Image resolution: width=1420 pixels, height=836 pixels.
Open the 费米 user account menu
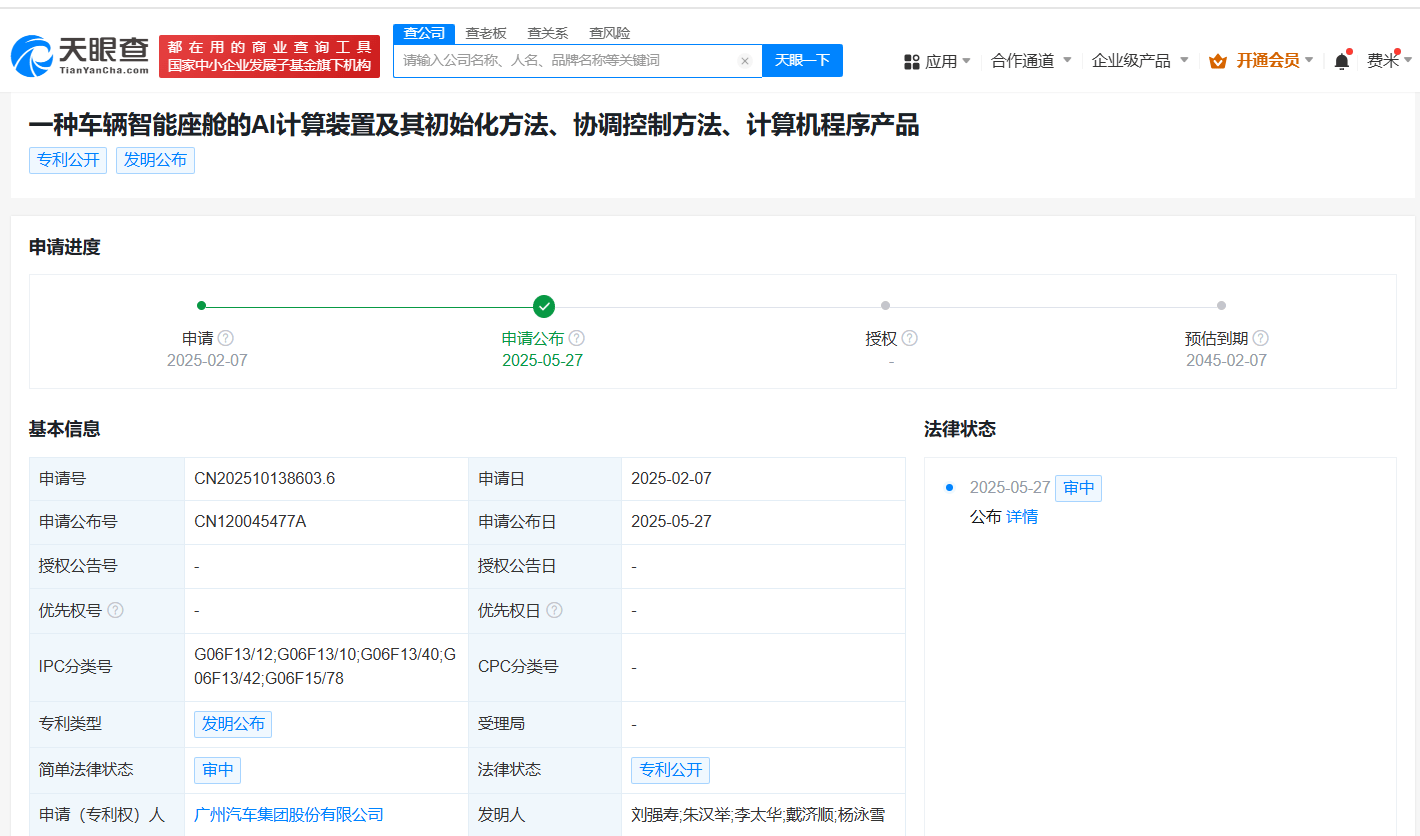pyautogui.click(x=1388, y=61)
